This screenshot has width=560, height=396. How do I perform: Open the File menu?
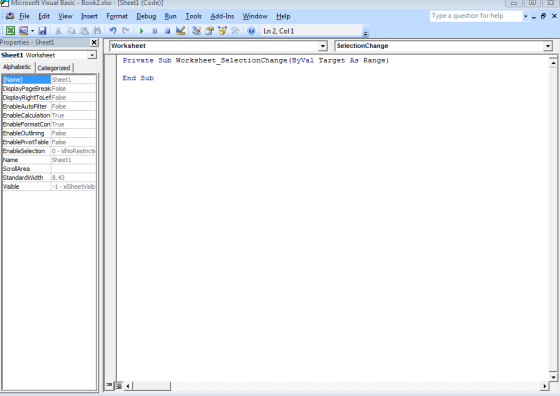pos(24,16)
